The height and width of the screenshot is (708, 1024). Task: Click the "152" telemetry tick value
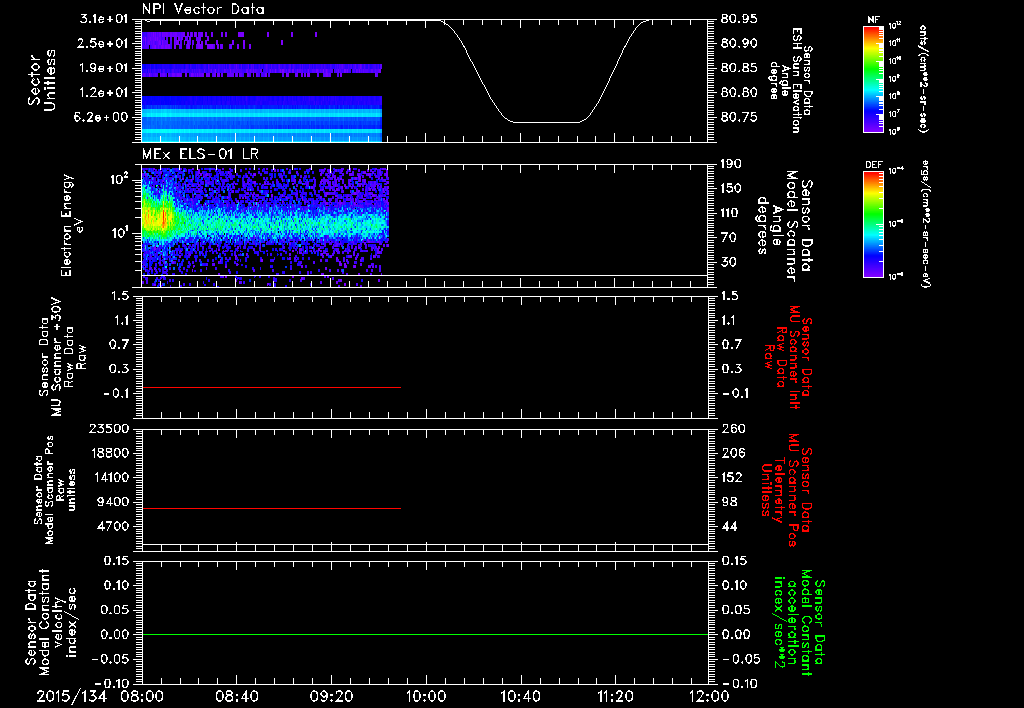pyautogui.click(x=731, y=477)
